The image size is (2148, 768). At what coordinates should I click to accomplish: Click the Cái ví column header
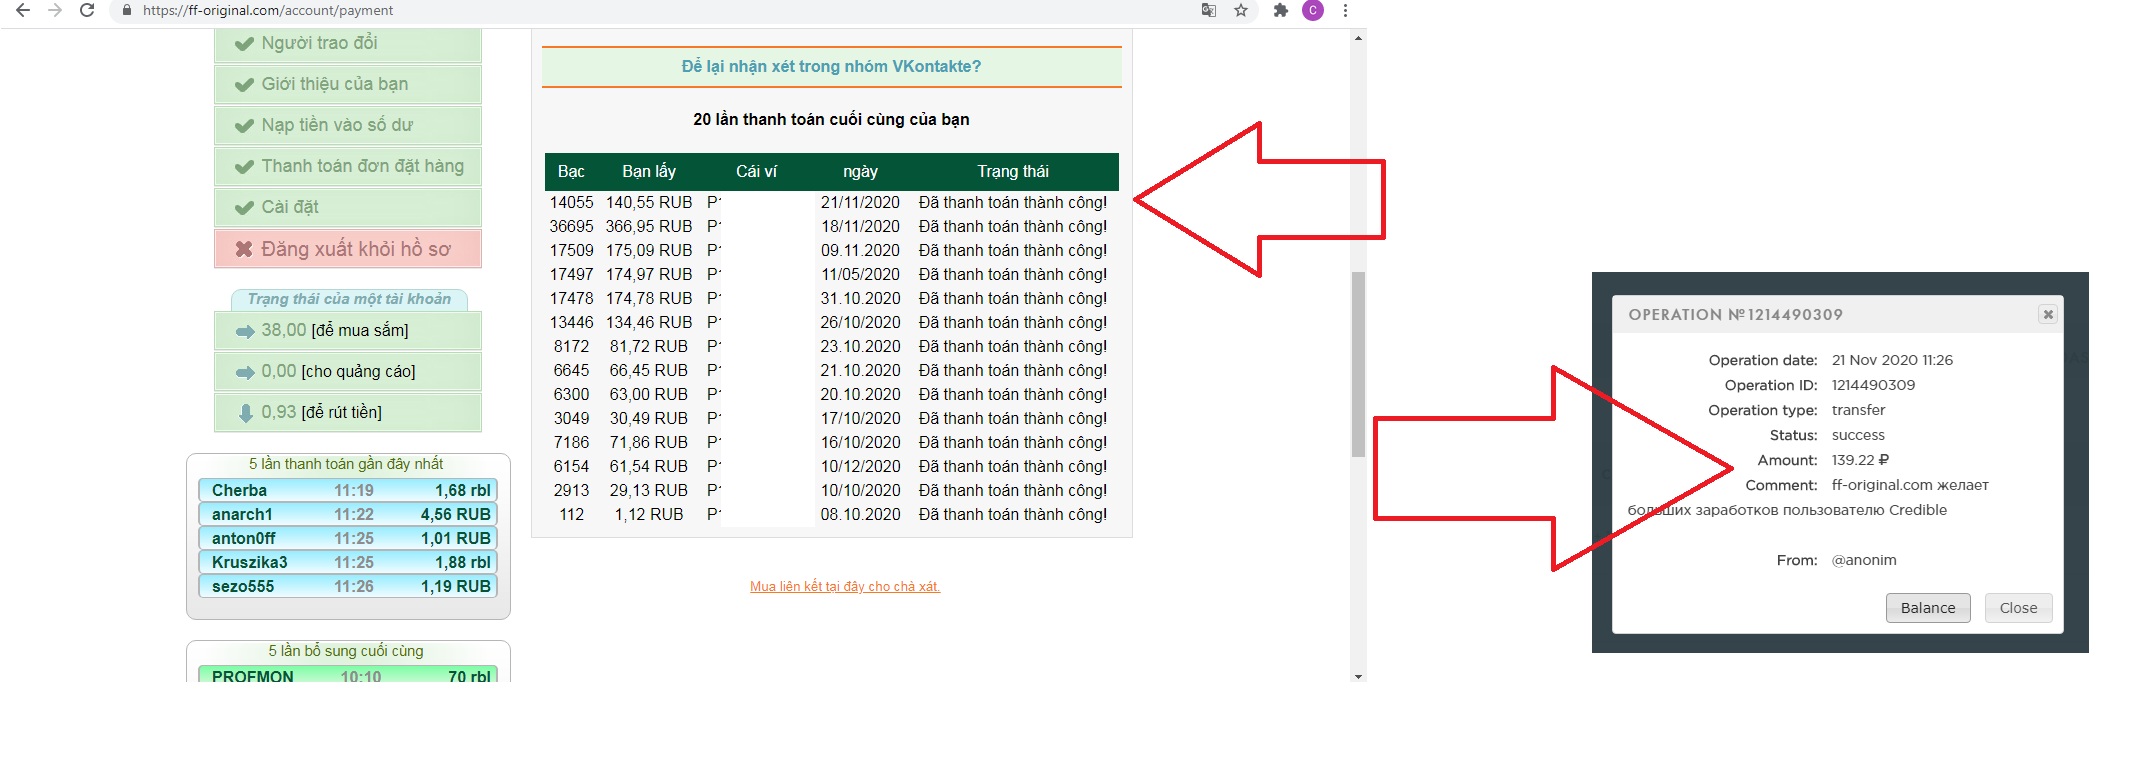point(756,171)
